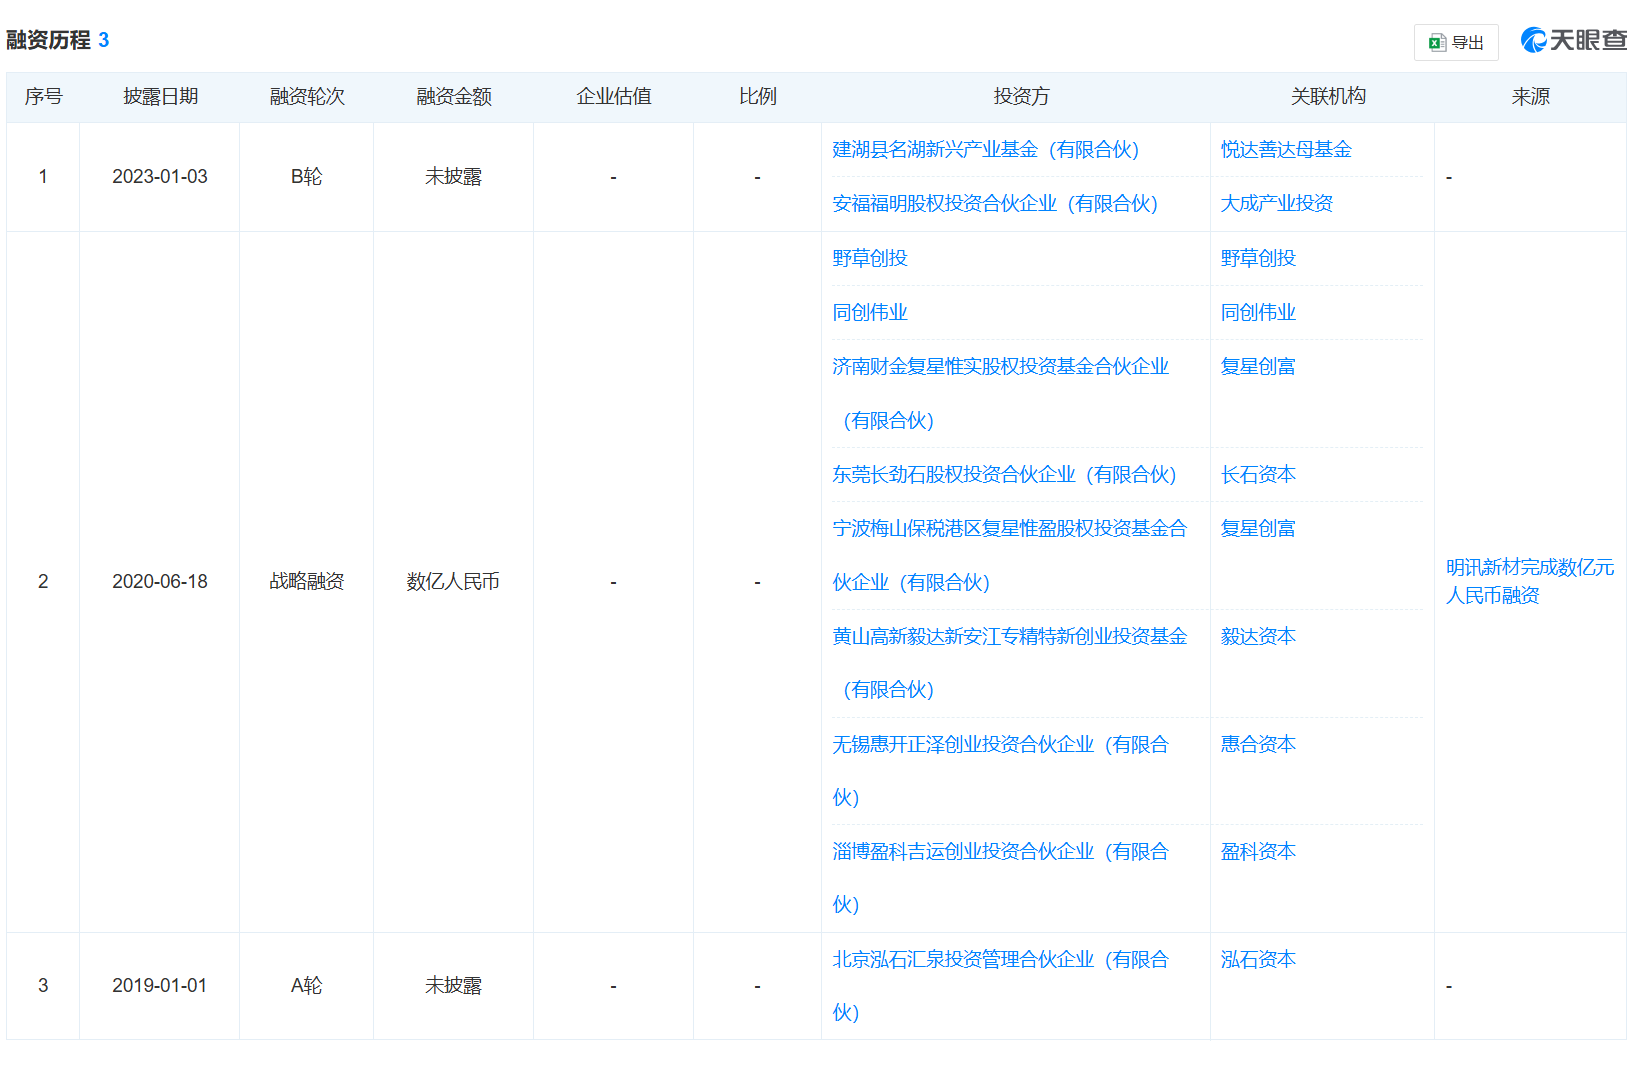Image resolution: width=1644 pixels, height=1077 pixels.
Task: Select date cell 2023-01-03
Action: [x=160, y=177]
